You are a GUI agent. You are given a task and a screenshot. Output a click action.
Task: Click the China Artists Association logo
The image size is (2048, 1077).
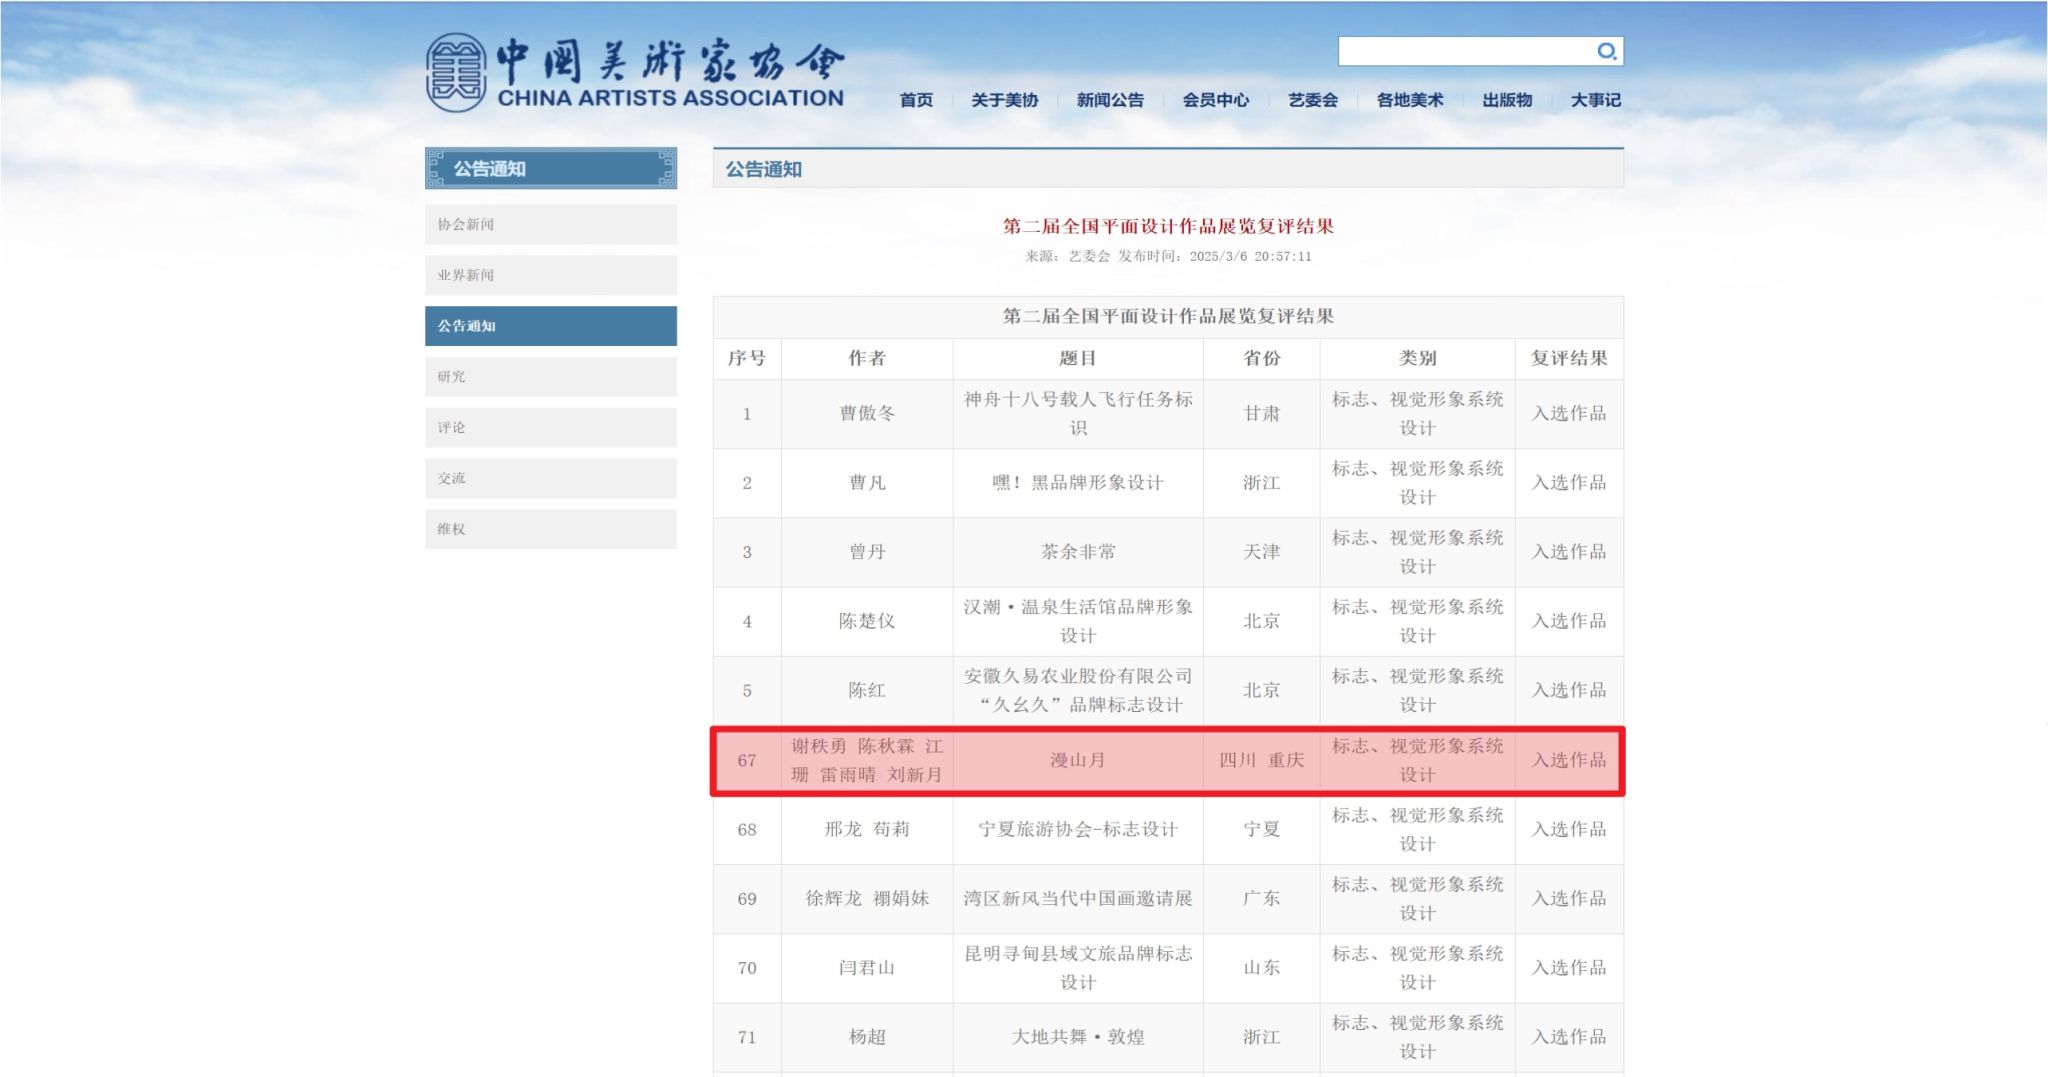pos(635,72)
